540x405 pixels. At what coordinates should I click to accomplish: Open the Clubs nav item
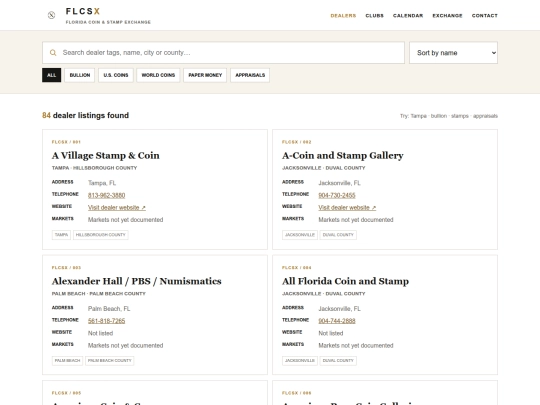click(x=374, y=15)
